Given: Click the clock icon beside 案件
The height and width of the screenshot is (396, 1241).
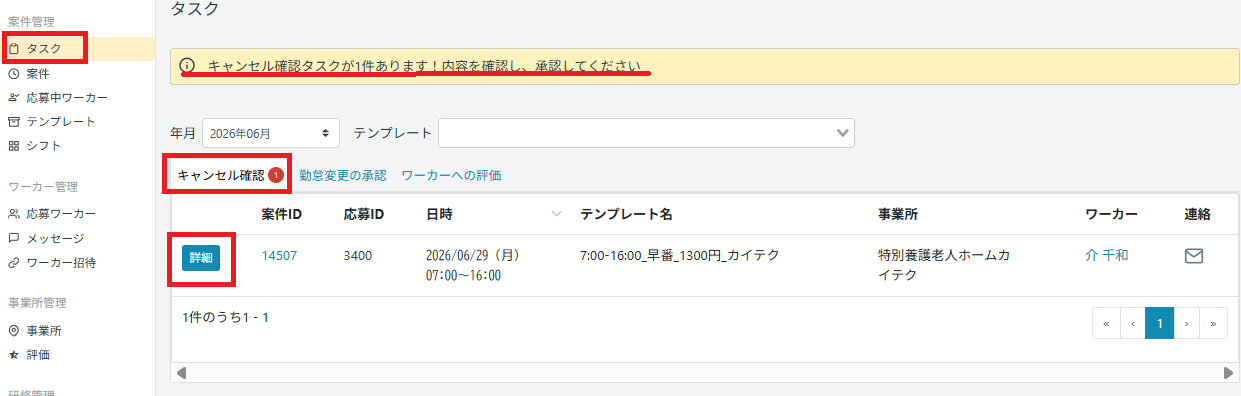Looking at the screenshot, I should tap(14, 73).
